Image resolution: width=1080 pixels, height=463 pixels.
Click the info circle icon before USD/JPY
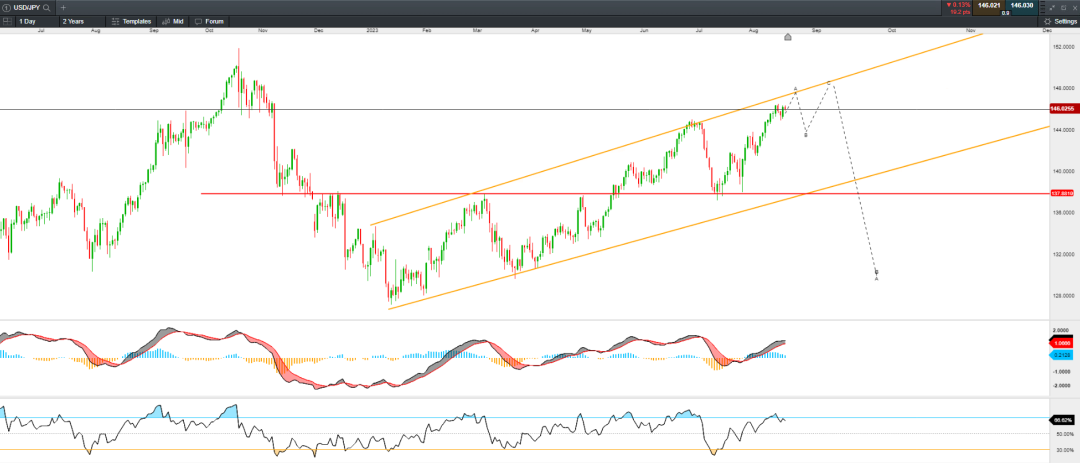[6, 7]
